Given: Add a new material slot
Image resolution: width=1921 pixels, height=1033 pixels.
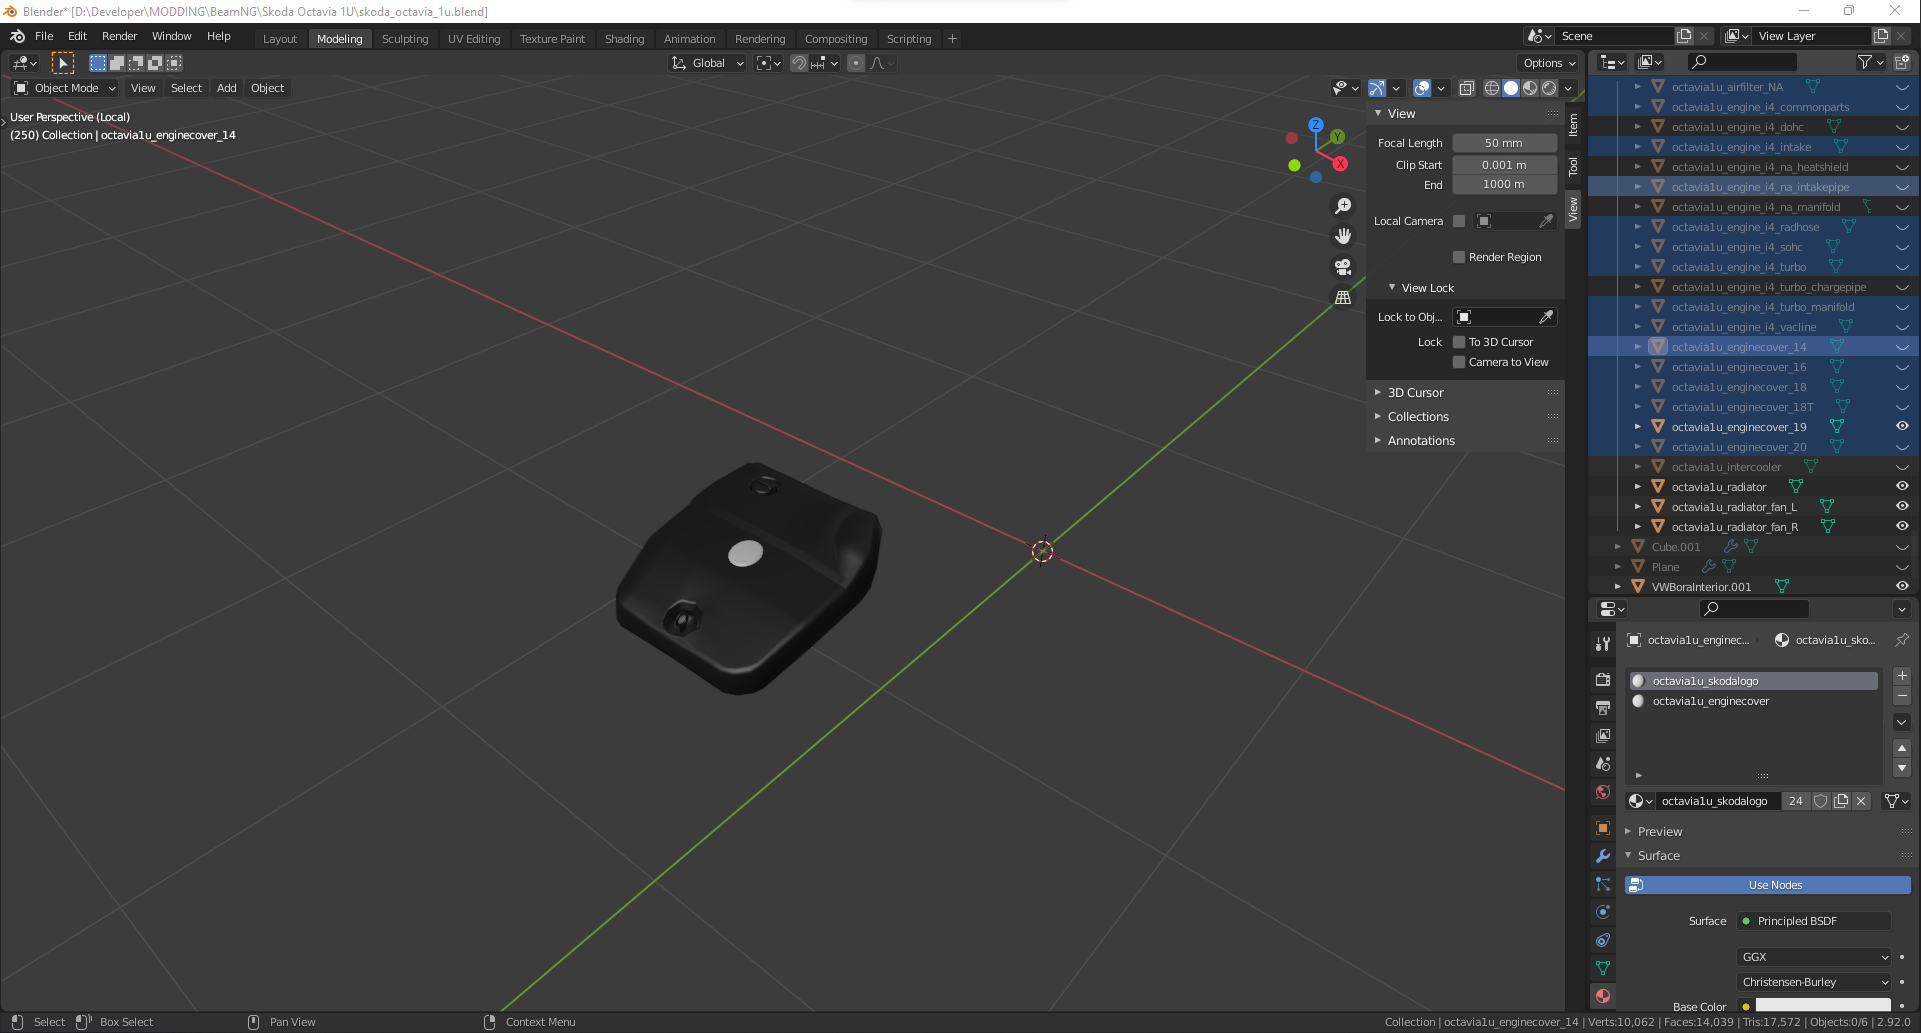Looking at the screenshot, I should 1902,676.
